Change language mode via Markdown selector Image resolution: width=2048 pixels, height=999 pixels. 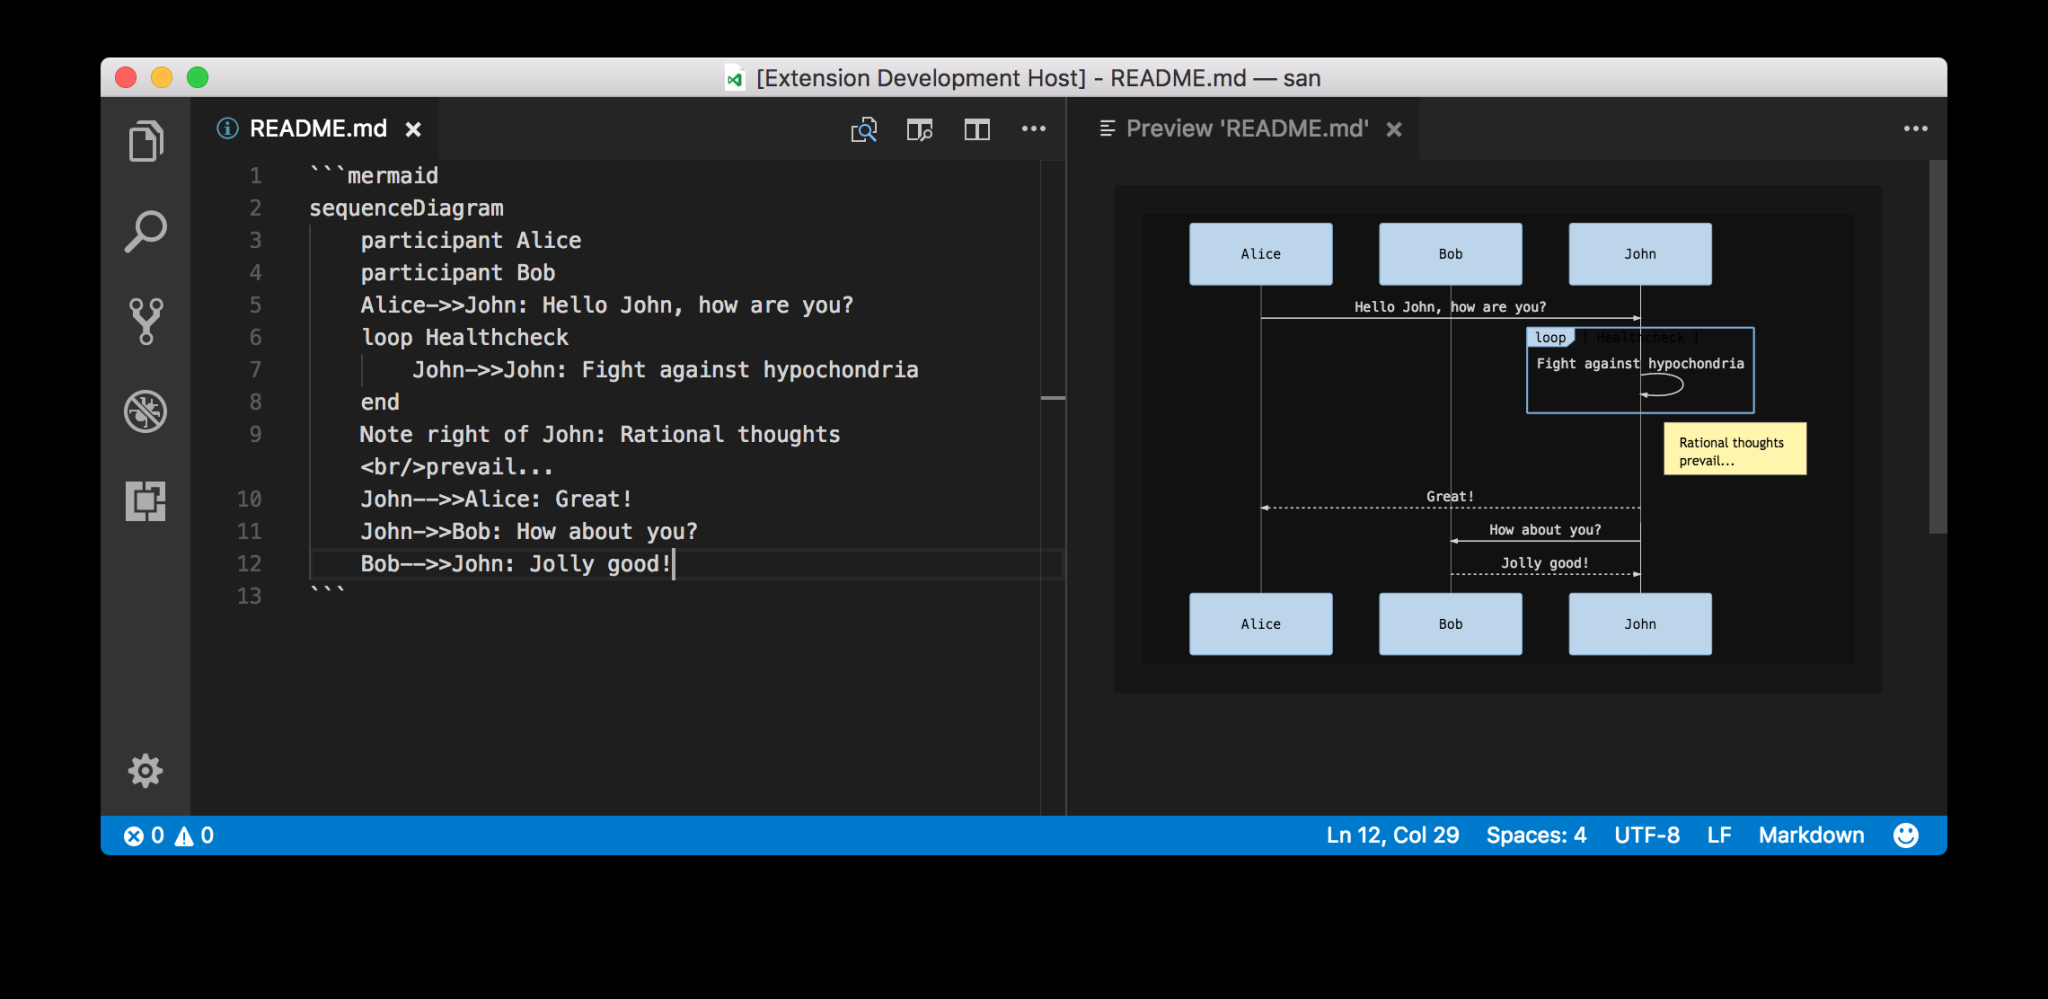pyautogui.click(x=1811, y=835)
